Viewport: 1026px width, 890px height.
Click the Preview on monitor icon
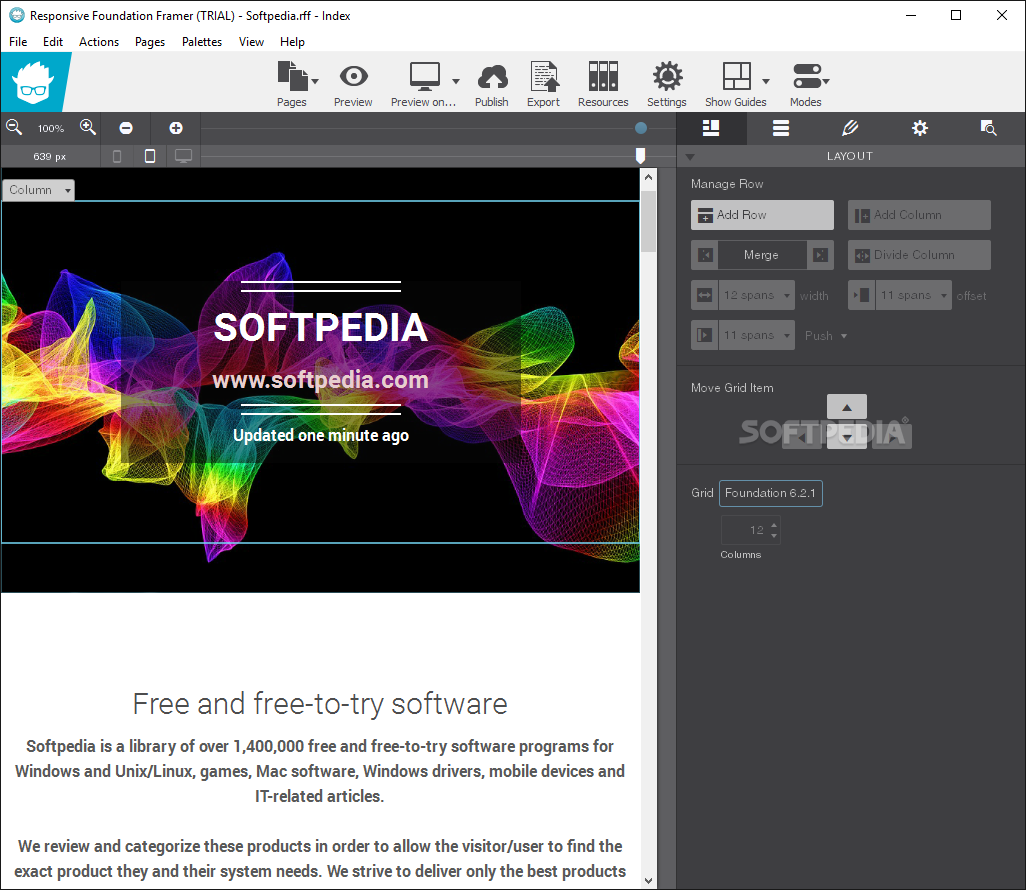coord(425,77)
